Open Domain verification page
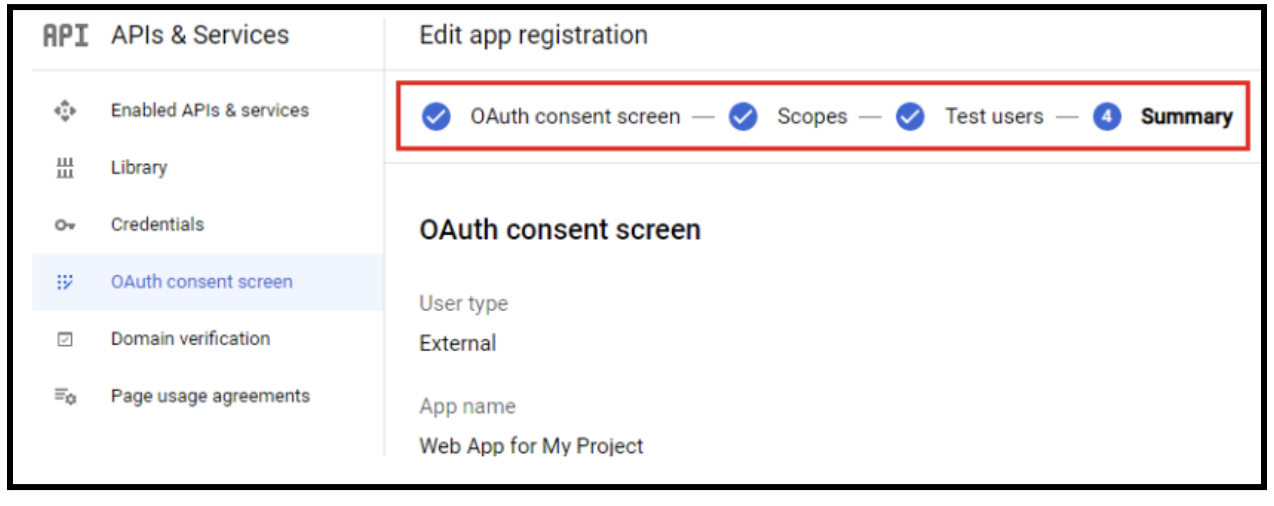Image resolution: width=1274 pixels, height=506 pixels. coord(190,339)
